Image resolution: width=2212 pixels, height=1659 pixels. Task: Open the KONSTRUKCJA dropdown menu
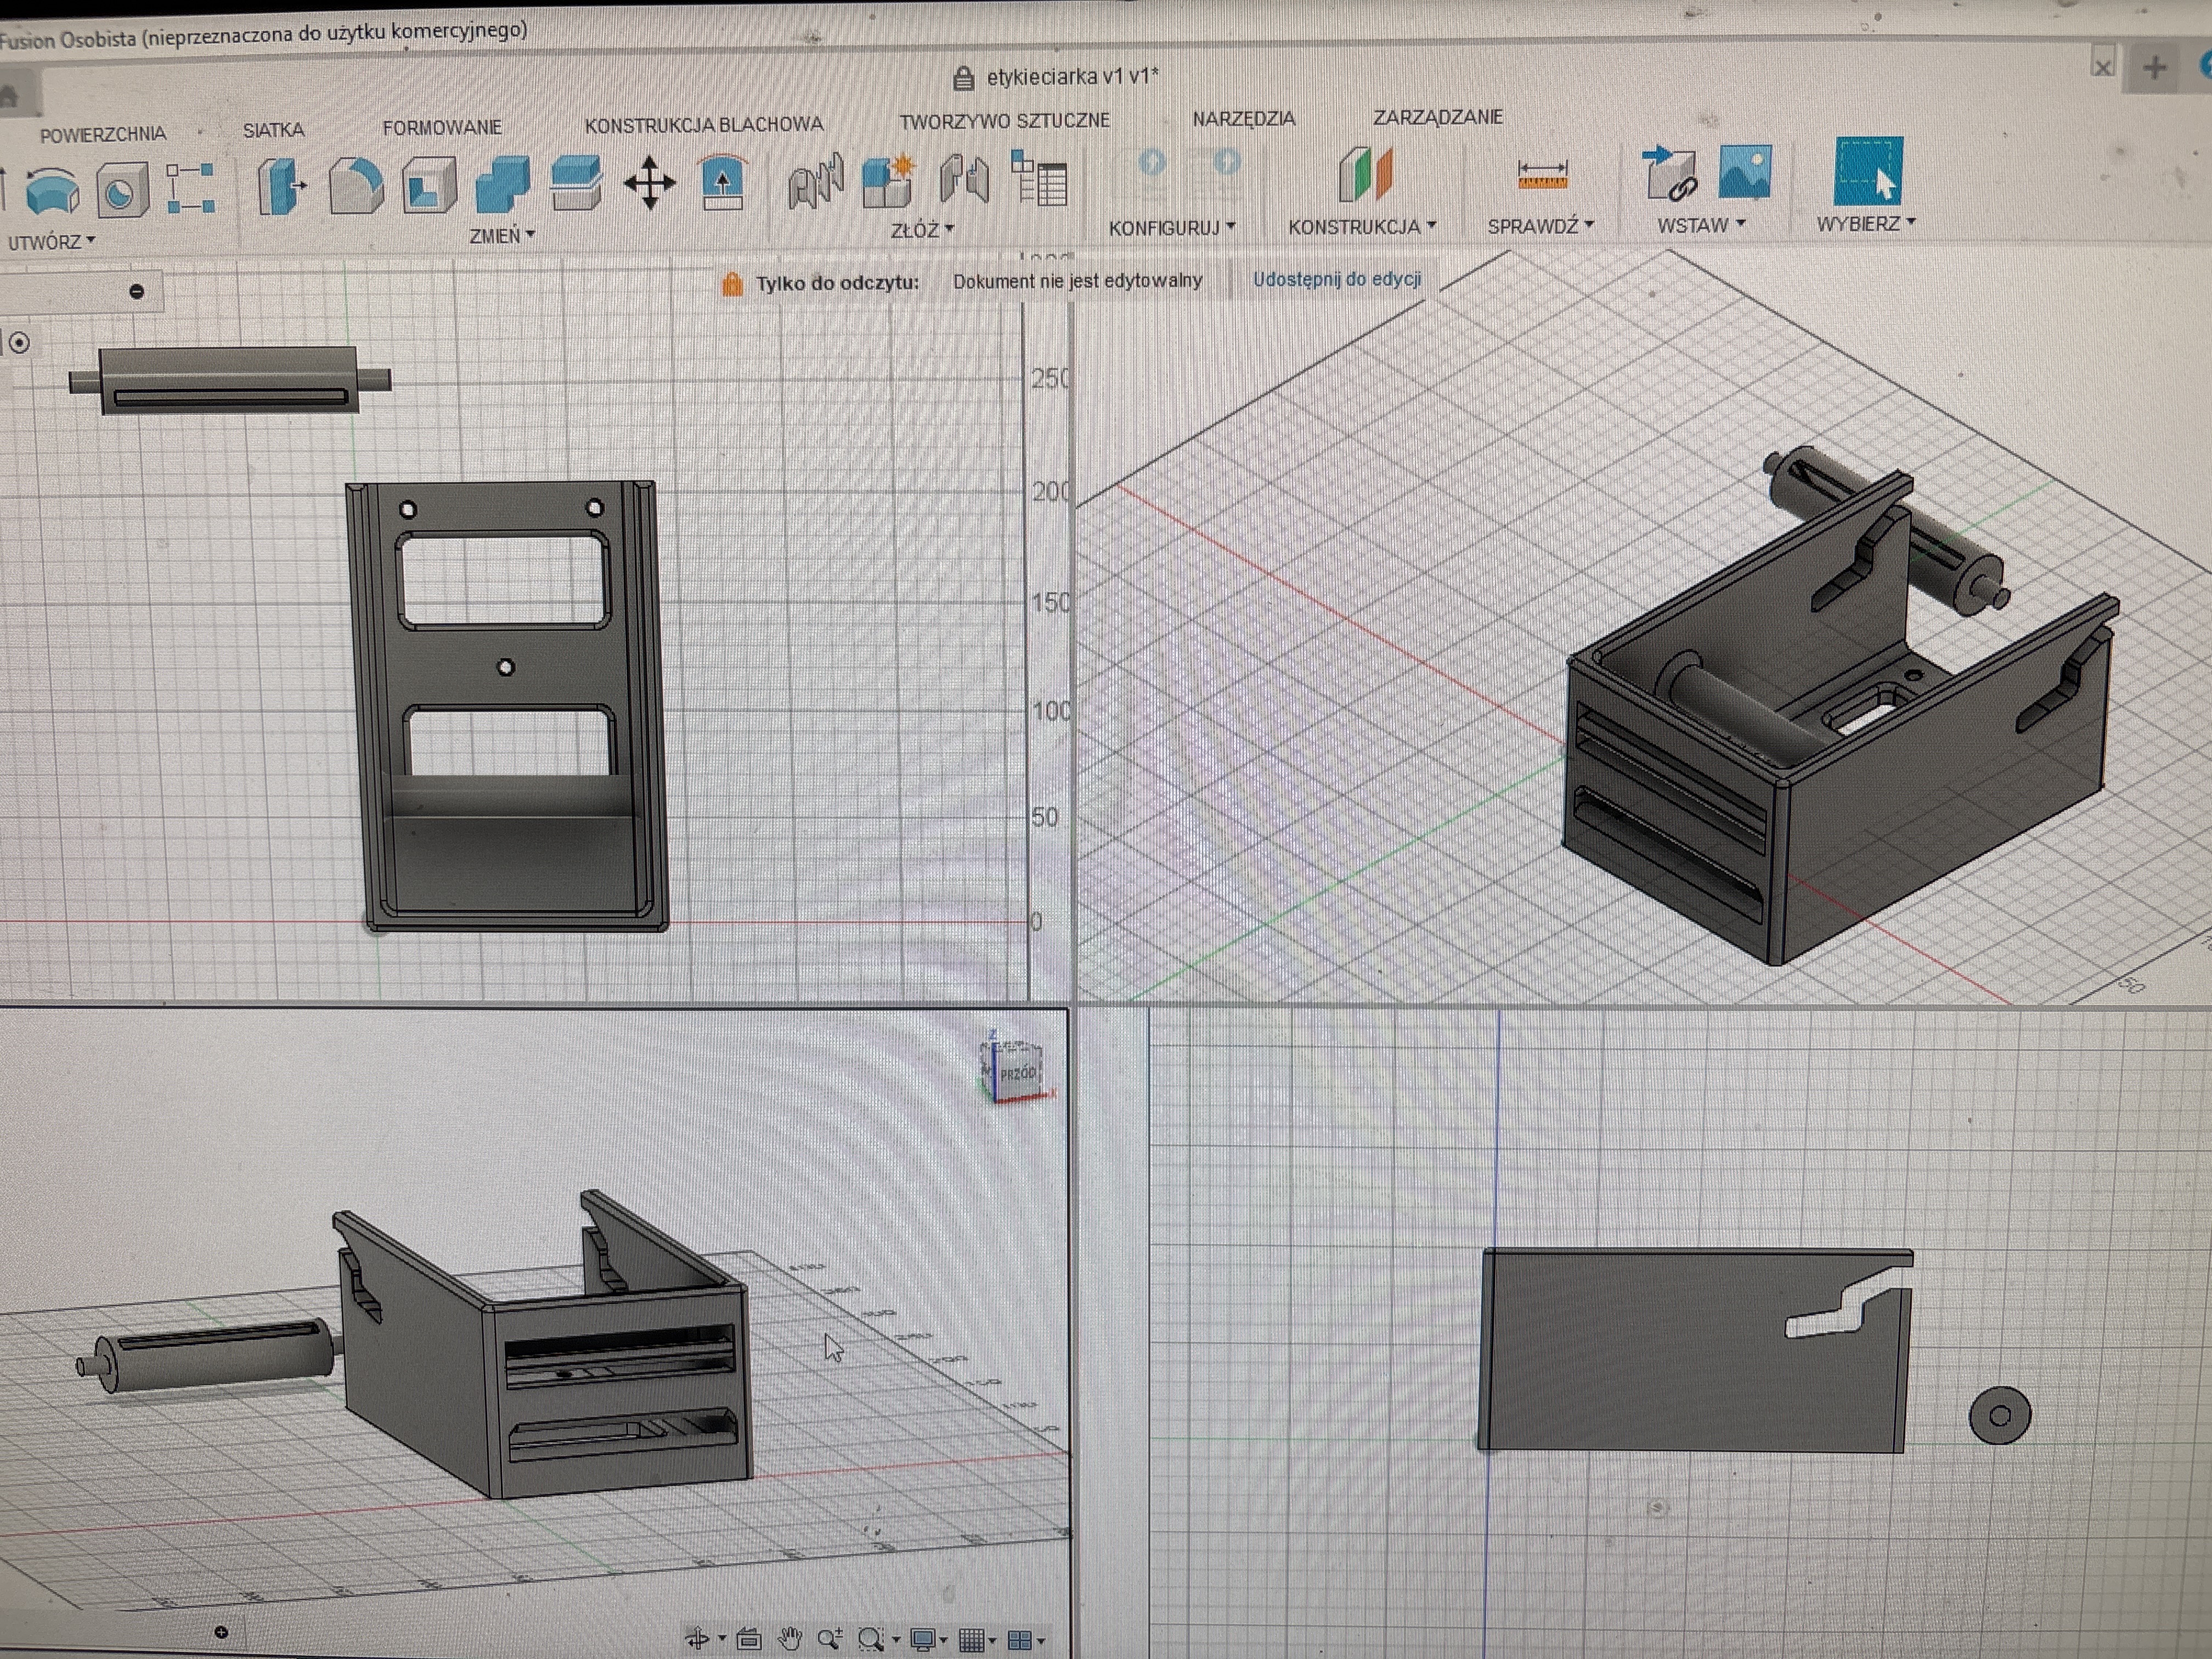point(1362,227)
